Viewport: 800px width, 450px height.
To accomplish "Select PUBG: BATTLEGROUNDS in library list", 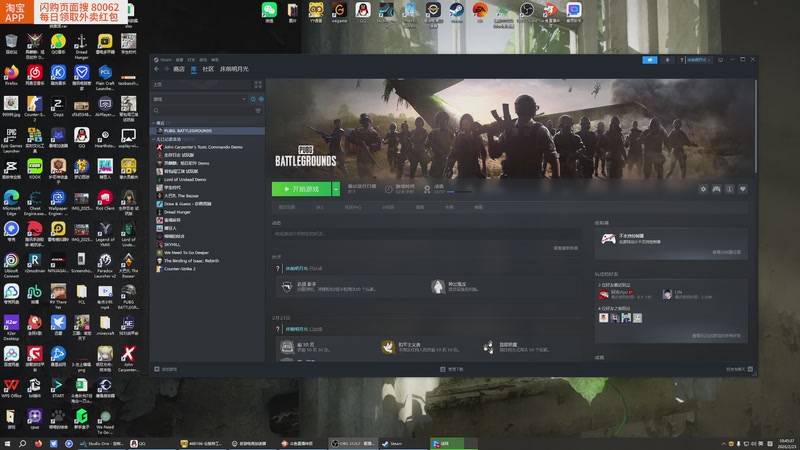I will pos(208,131).
